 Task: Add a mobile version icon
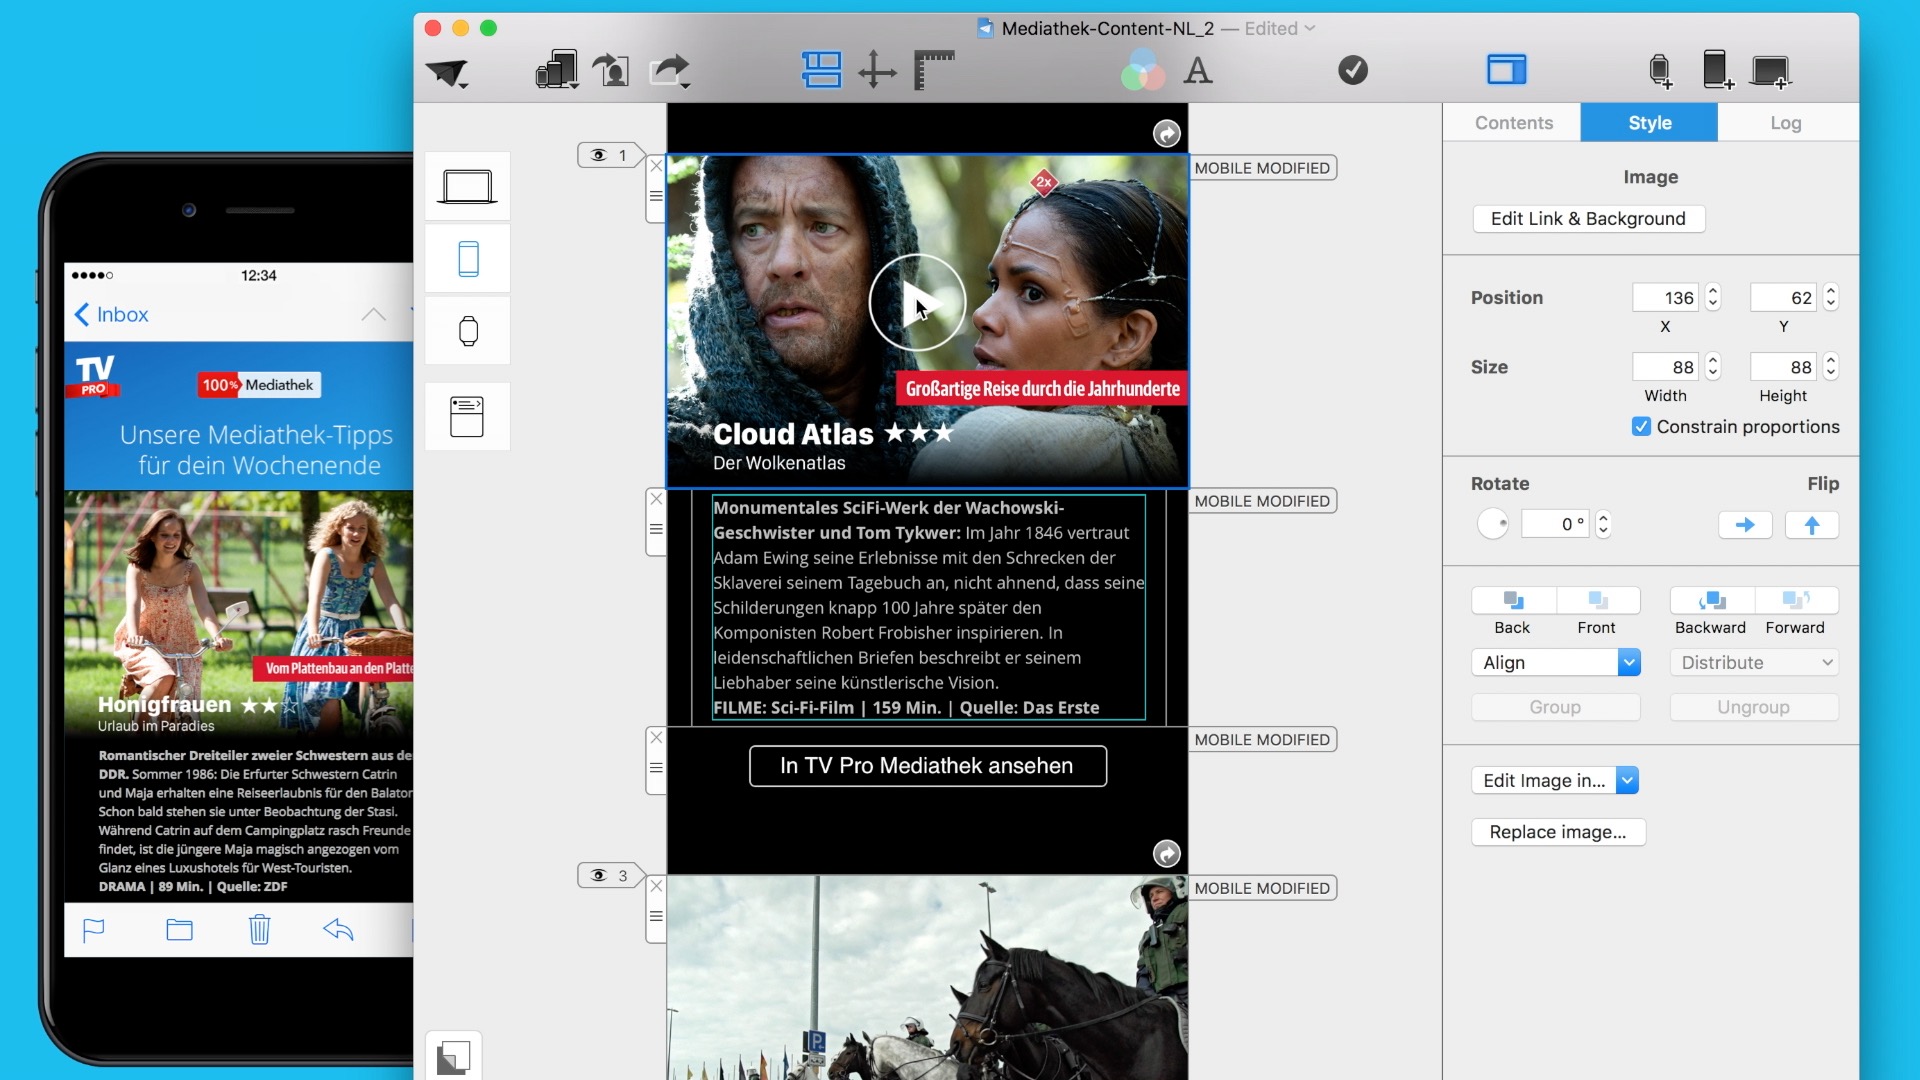pyautogui.click(x=1717, y=70)
